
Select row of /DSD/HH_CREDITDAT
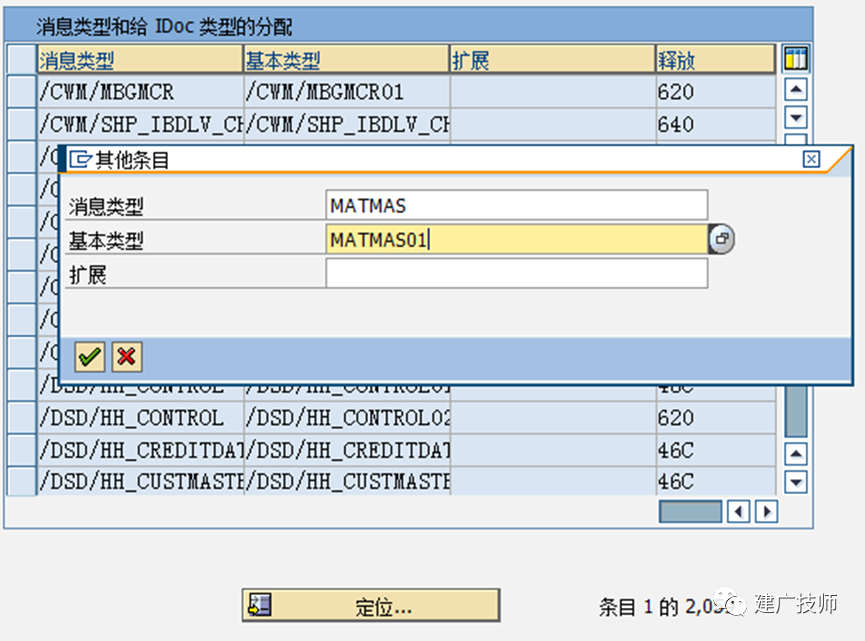[x=22, y=450]
